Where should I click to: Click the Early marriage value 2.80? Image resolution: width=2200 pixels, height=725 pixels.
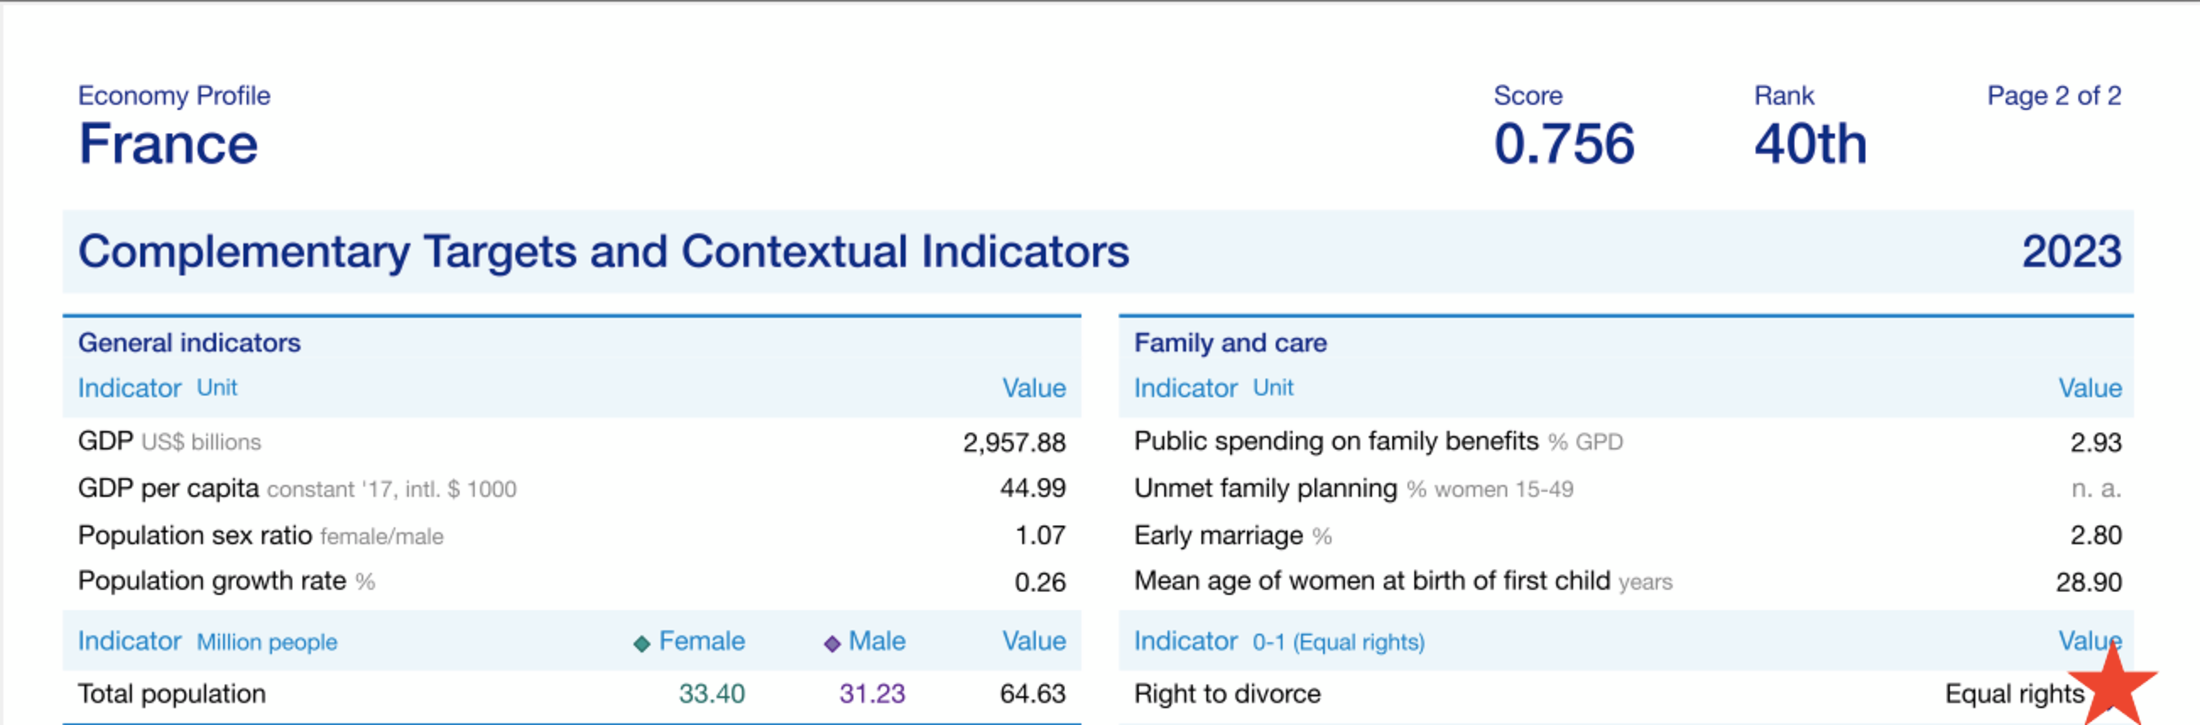(x=2095, y=535)
